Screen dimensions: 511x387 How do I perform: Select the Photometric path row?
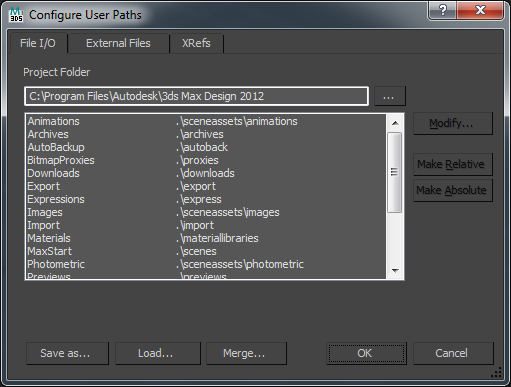206,264
